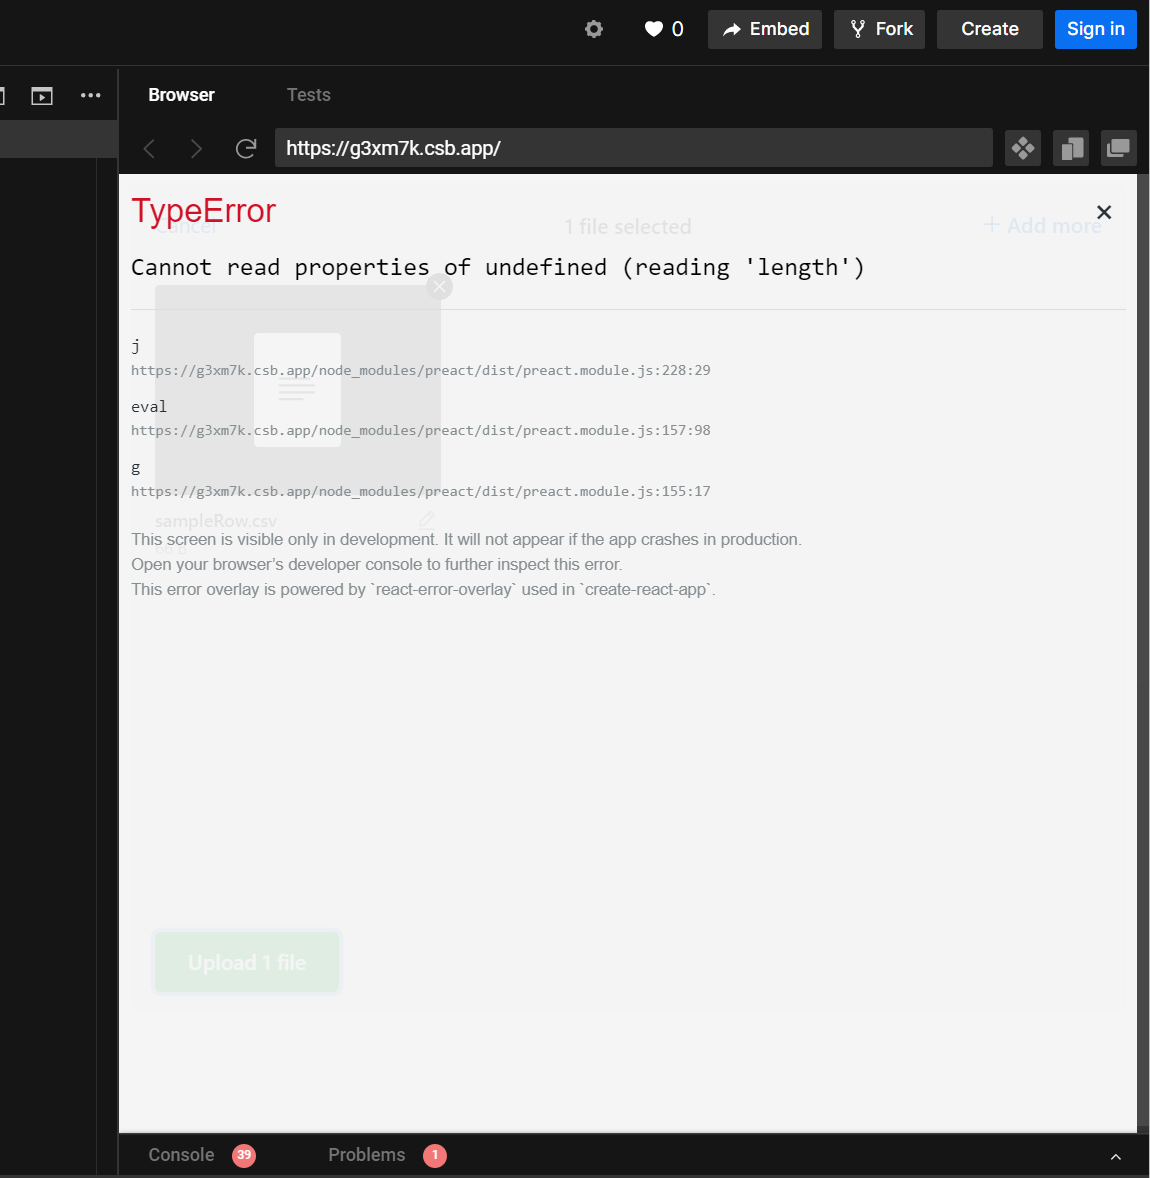1150x1178 pixels.
Task: Open the Problems panel
Action: tap(366, 1154)
